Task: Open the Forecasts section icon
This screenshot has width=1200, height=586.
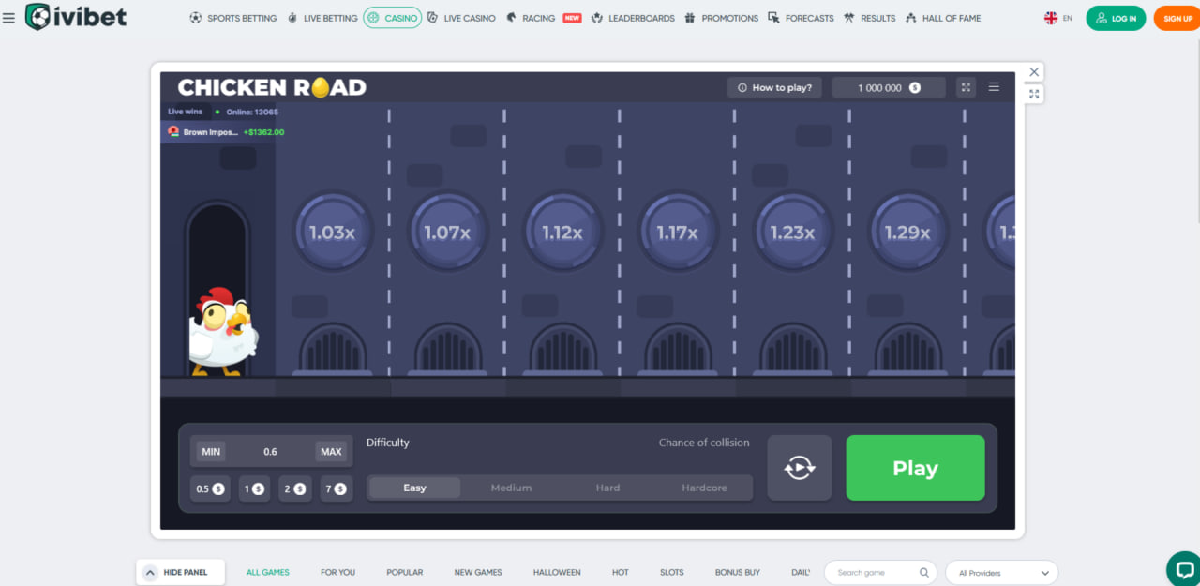Action: tap(773, 17)
